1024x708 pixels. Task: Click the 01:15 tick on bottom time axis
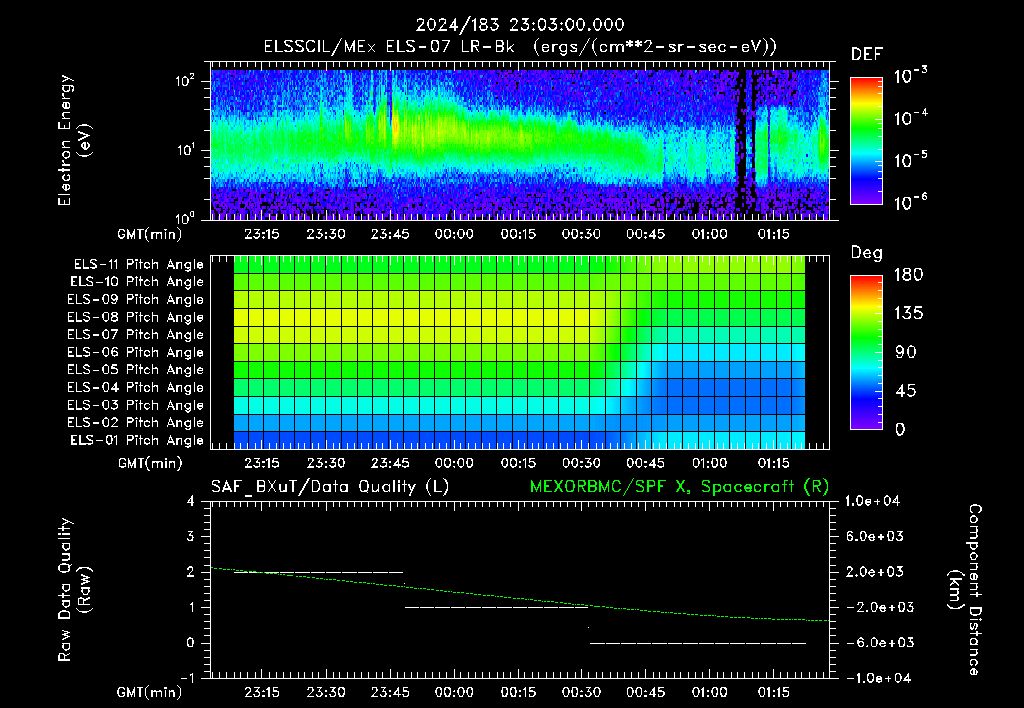773,692
